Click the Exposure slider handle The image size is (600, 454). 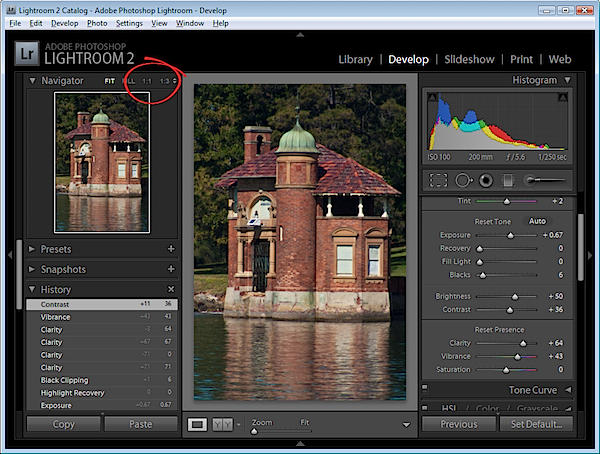[x=510, y=235]
